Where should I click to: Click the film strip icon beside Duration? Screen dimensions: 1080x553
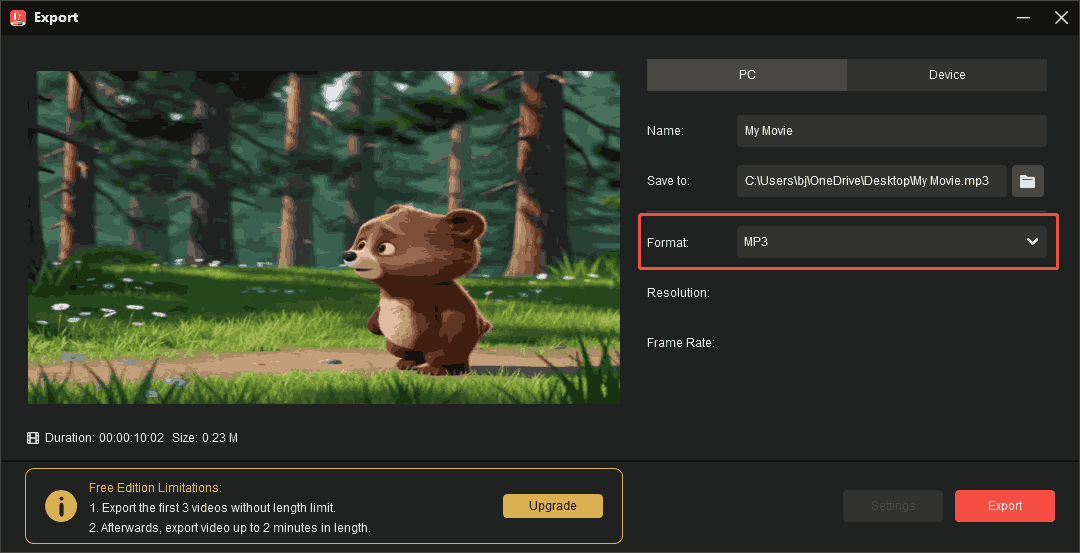pos(33,438)
